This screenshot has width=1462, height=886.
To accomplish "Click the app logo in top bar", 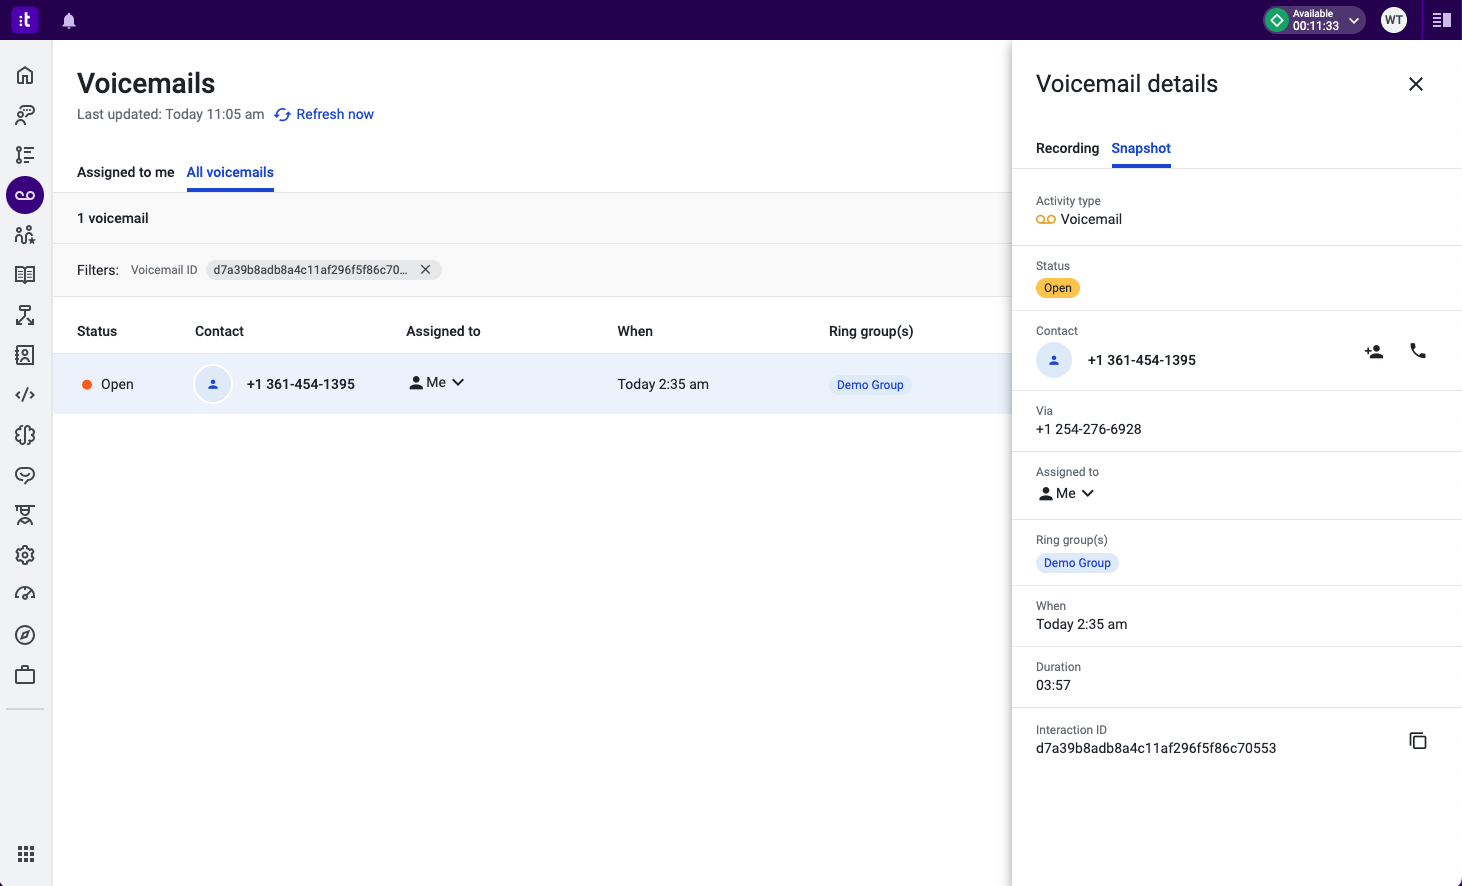I will point(25,20).
